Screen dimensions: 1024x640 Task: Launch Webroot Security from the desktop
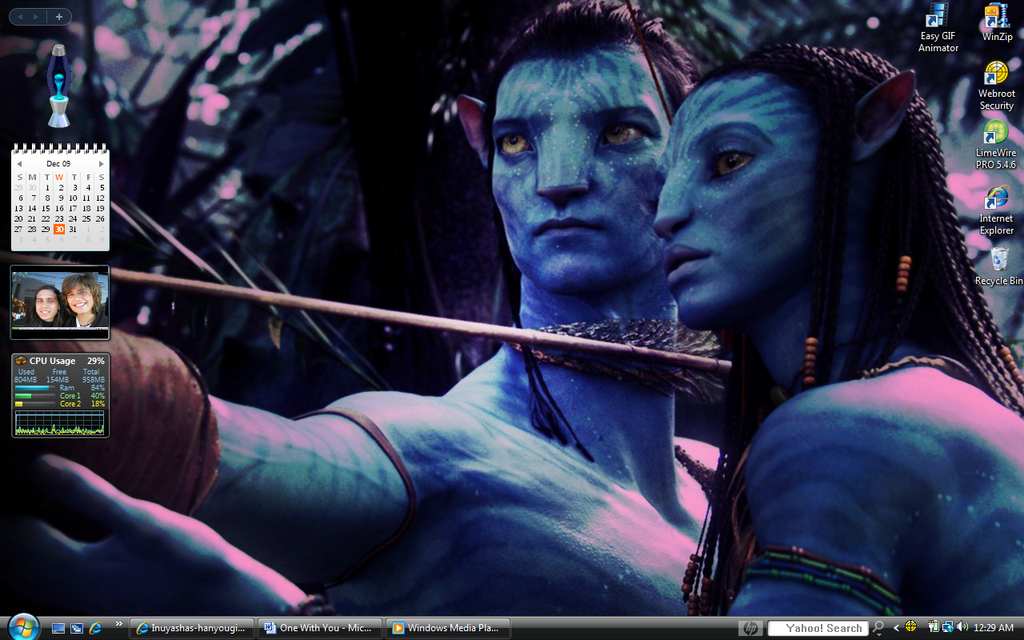(x=996, y=86)
